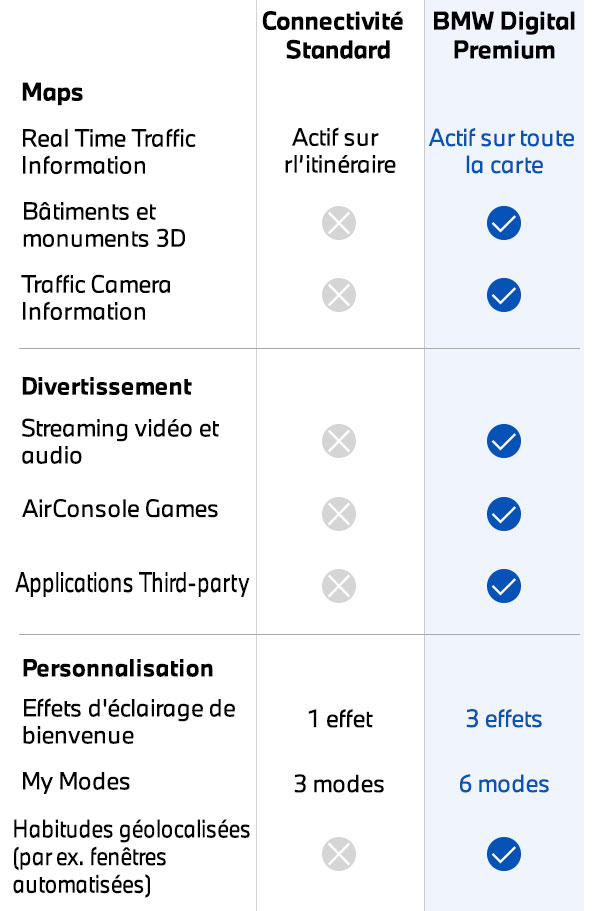
Task: Click blue checkmark for AirConsole Games
Action: (x=504, y=513)
